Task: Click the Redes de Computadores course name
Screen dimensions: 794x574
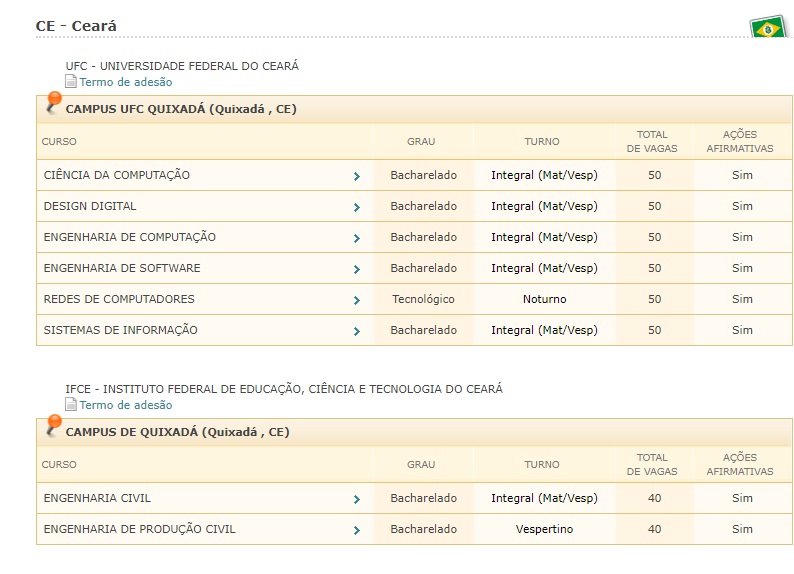Action: (119, 299)
